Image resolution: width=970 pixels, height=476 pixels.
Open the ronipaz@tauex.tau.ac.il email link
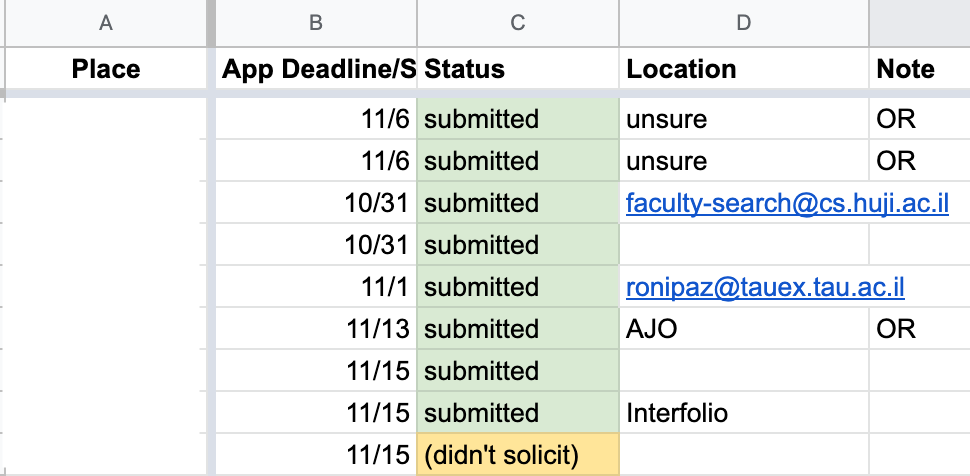coord(765,287)
